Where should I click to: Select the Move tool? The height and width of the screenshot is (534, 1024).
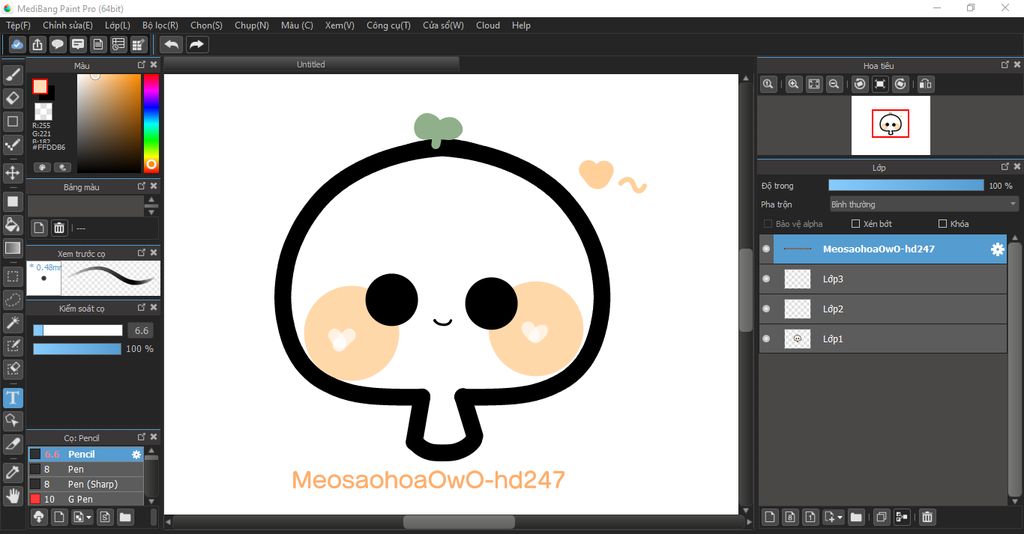coord(12,173)
